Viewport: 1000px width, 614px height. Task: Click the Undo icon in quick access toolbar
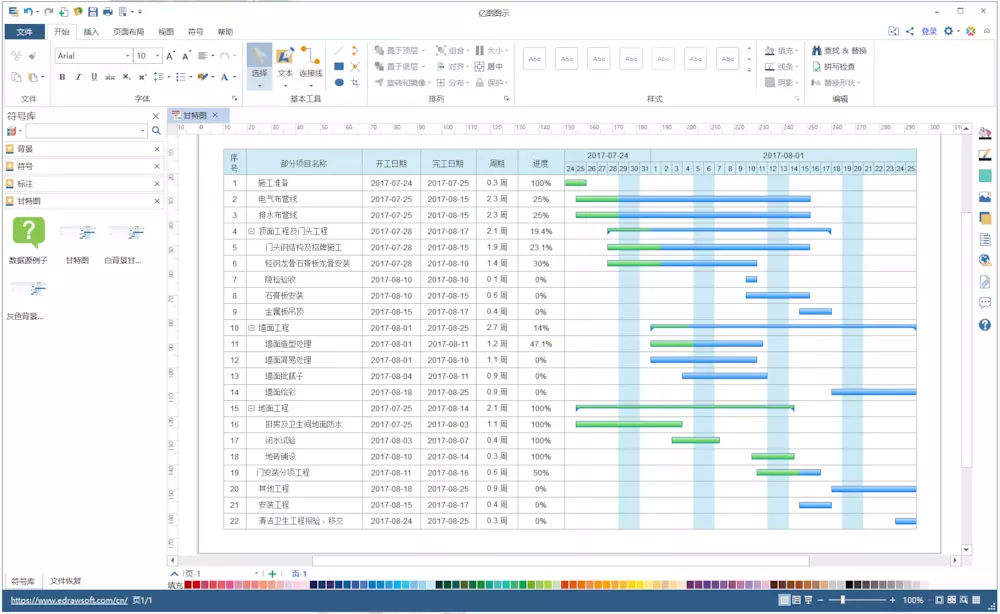pyautogui.click(x=28, y=11)
